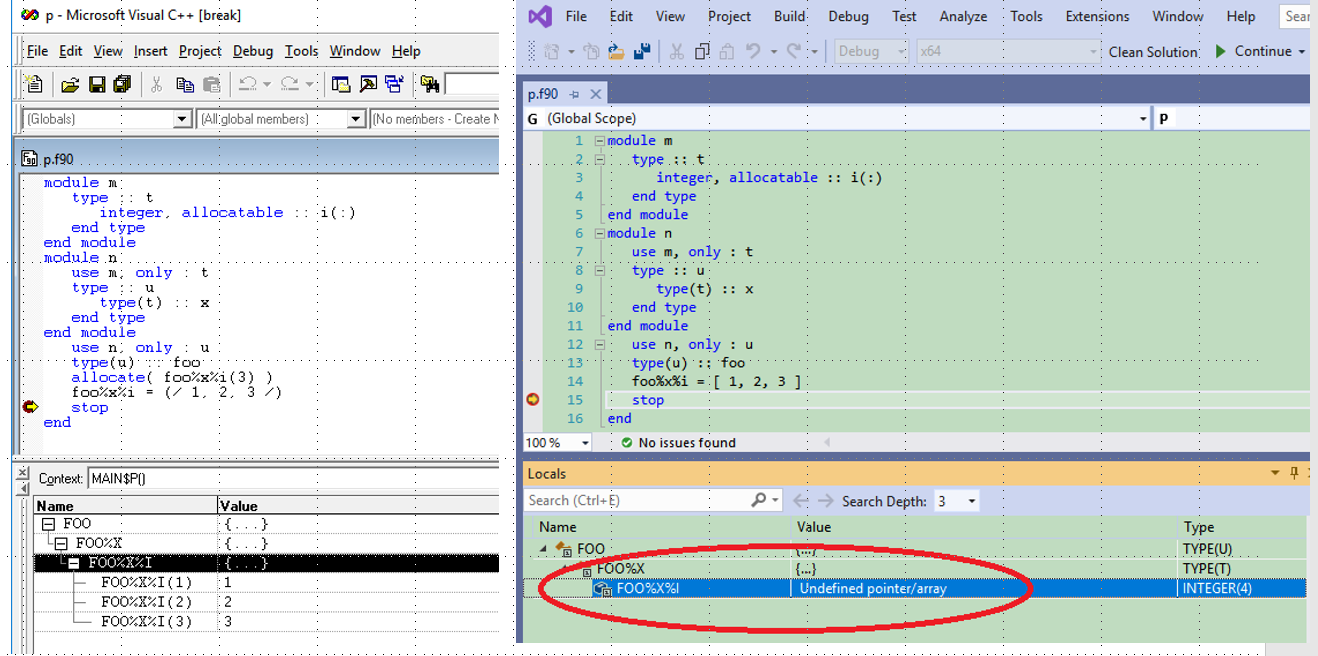Click the Output window hammer icon
Screen dimensions: 1318x656
point(367,85)
